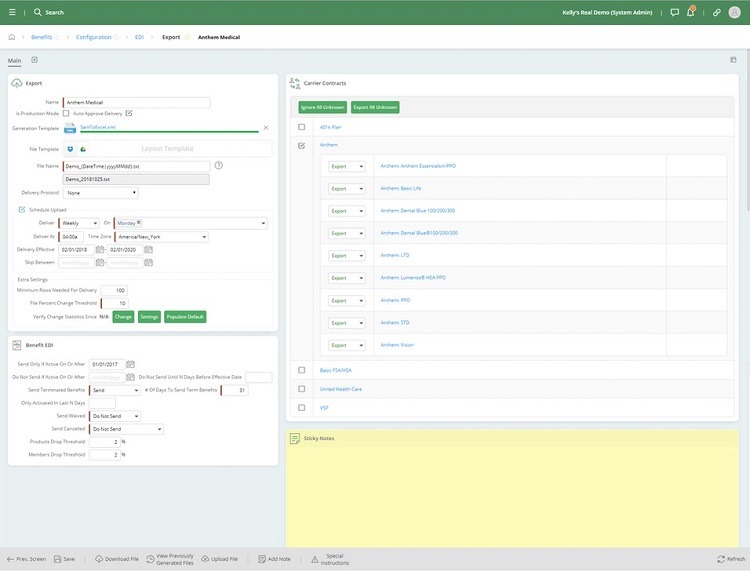Click the Refresh icon in bottom bar
Screen dimensions: 750x571
point(721,559)
